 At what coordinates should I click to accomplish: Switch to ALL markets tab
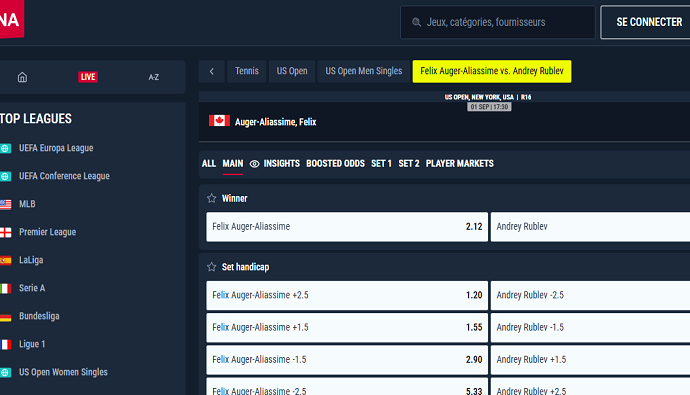pos(209,164)
